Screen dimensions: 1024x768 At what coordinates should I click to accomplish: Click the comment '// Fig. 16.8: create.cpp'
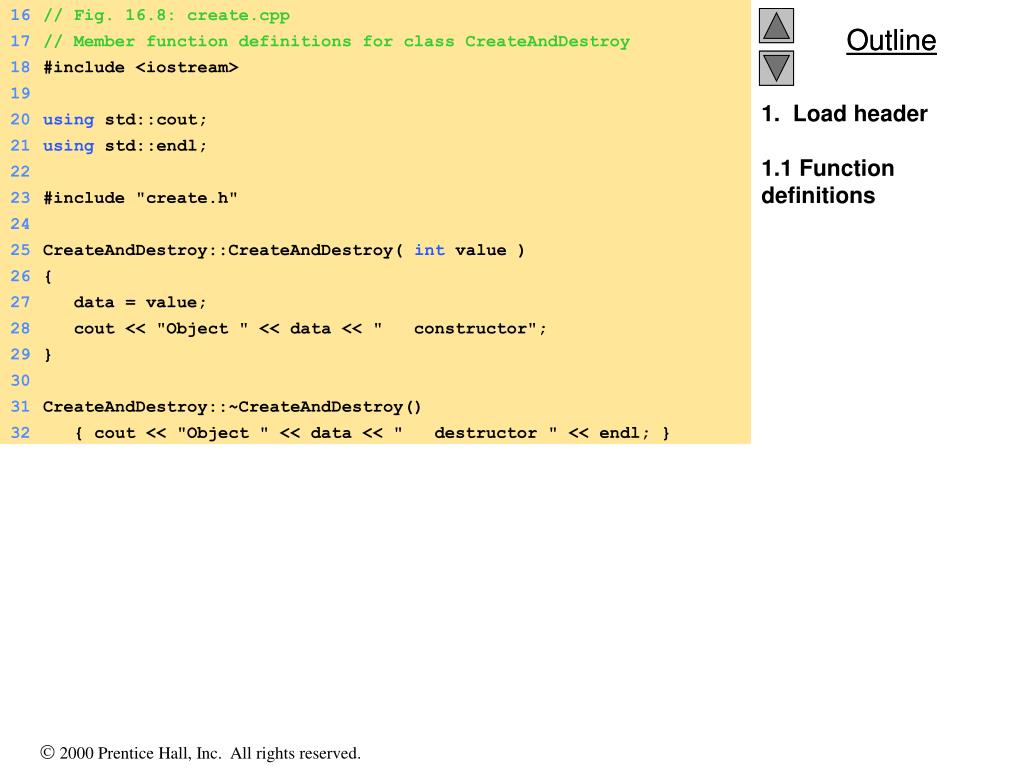click(167, 15)
